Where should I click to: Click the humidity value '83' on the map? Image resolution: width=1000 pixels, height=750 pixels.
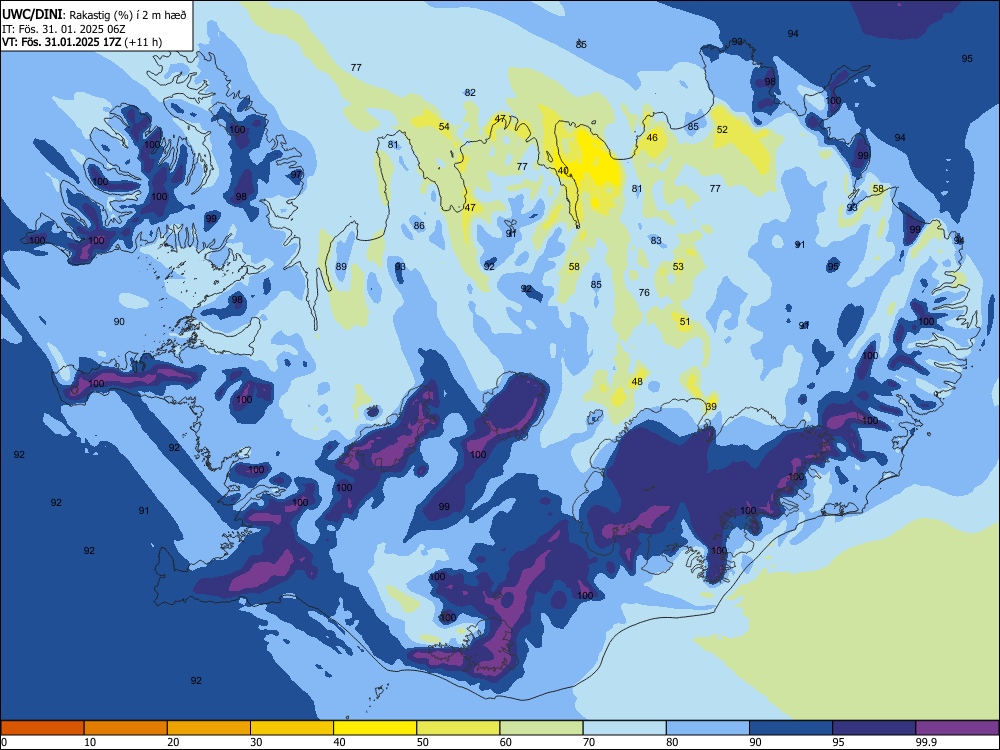pos(656,241)
